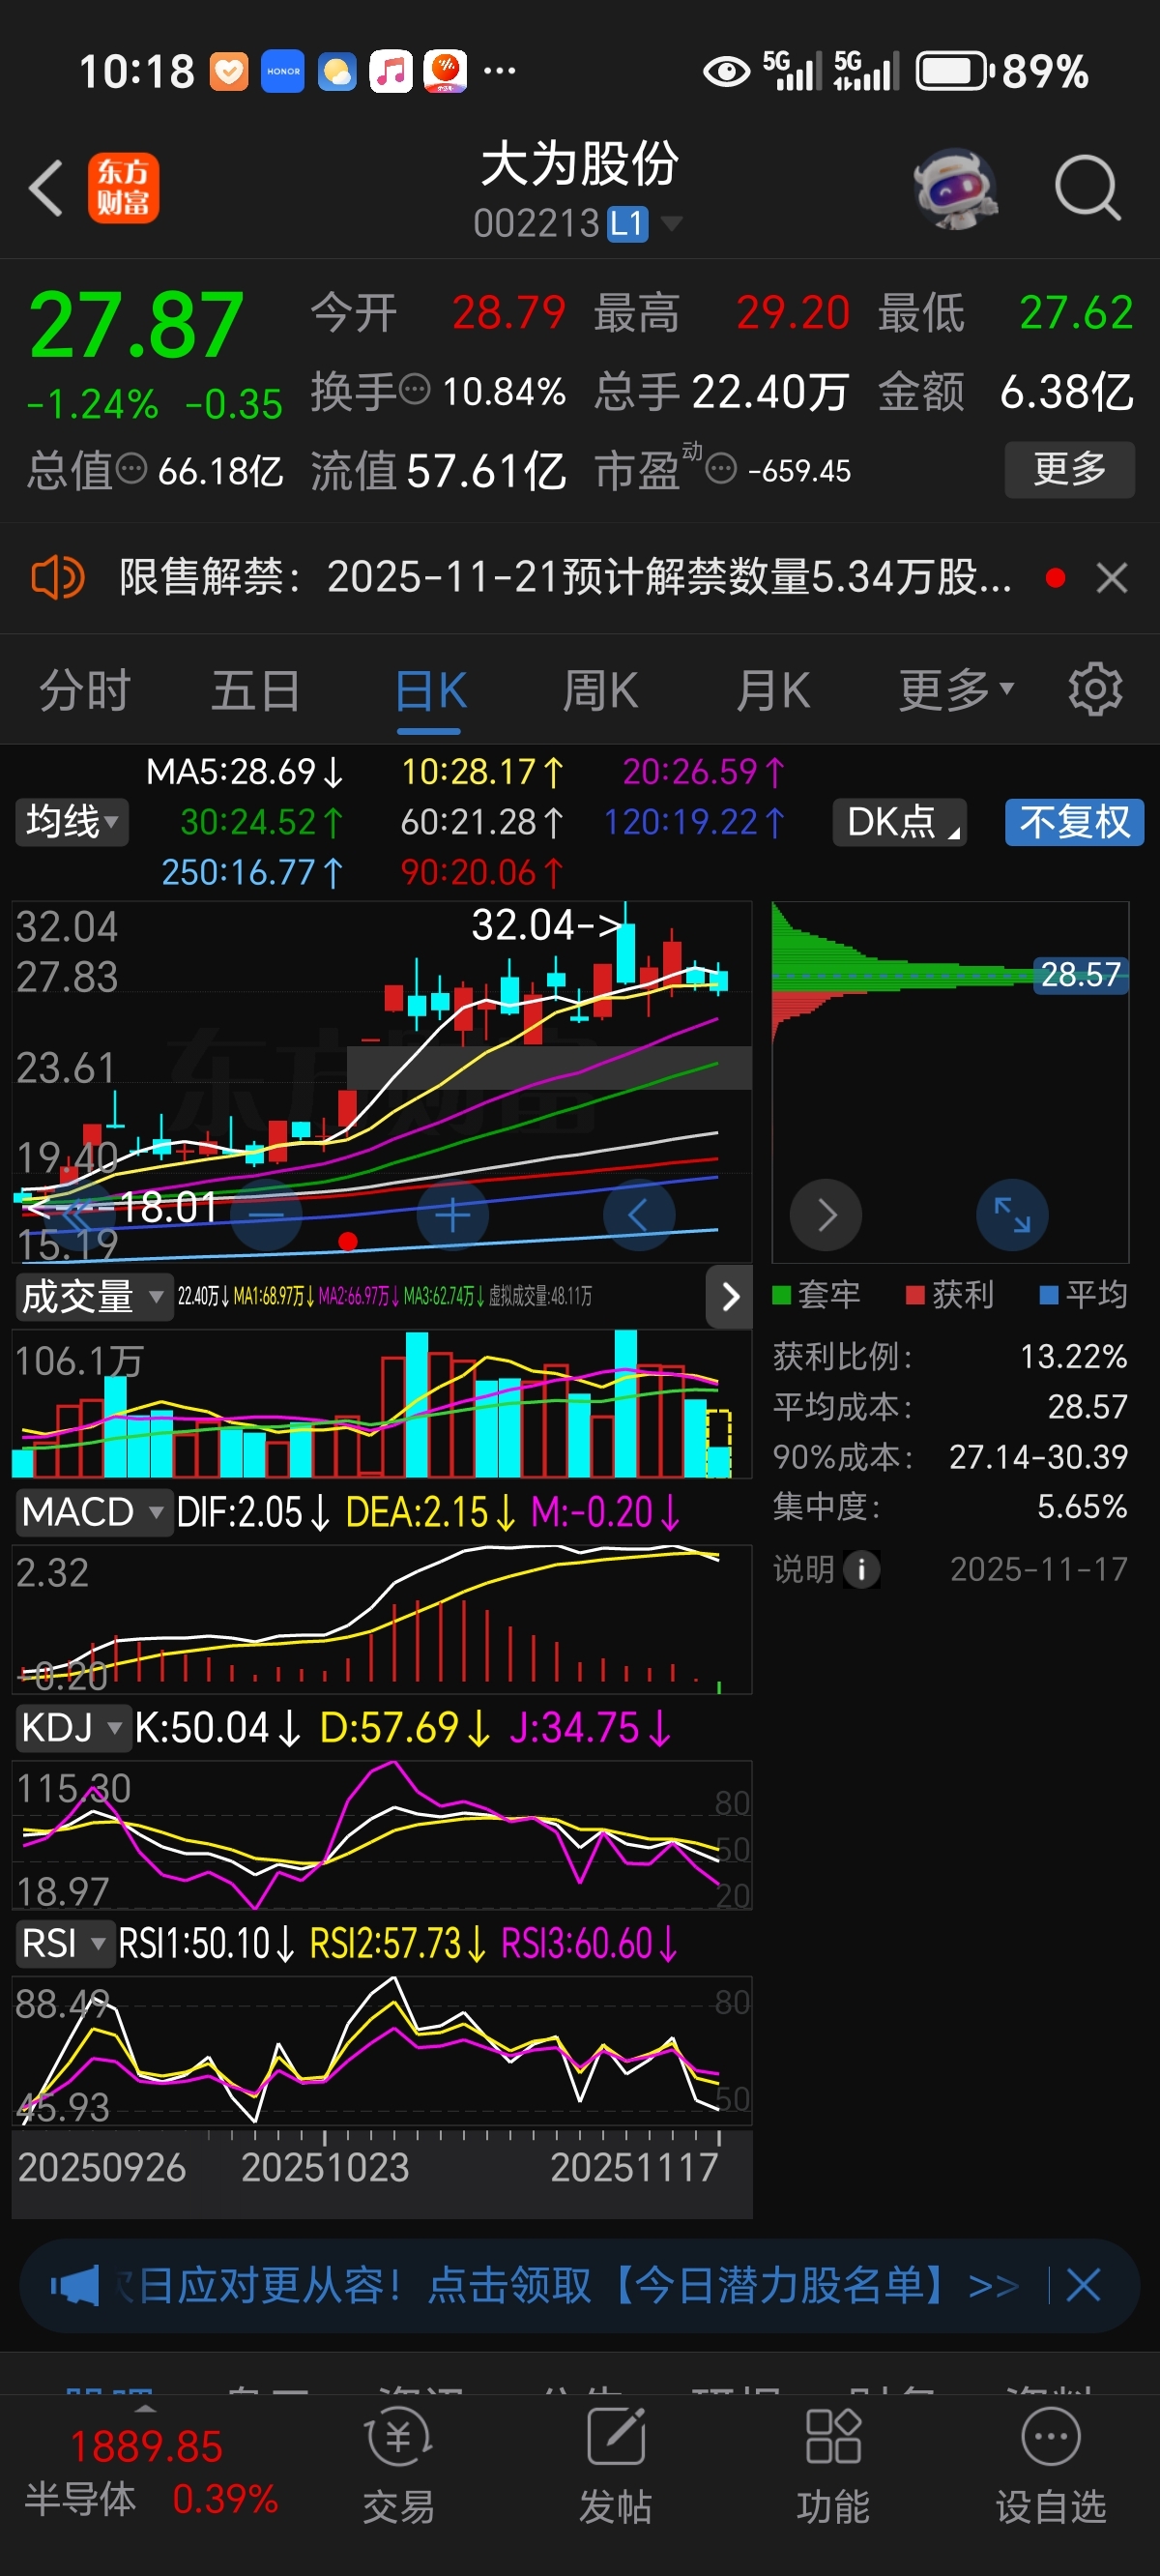Tap the back arrow icon
Image resolution: width=1160 pixels, height=2576 pixels.
(46, 187)
